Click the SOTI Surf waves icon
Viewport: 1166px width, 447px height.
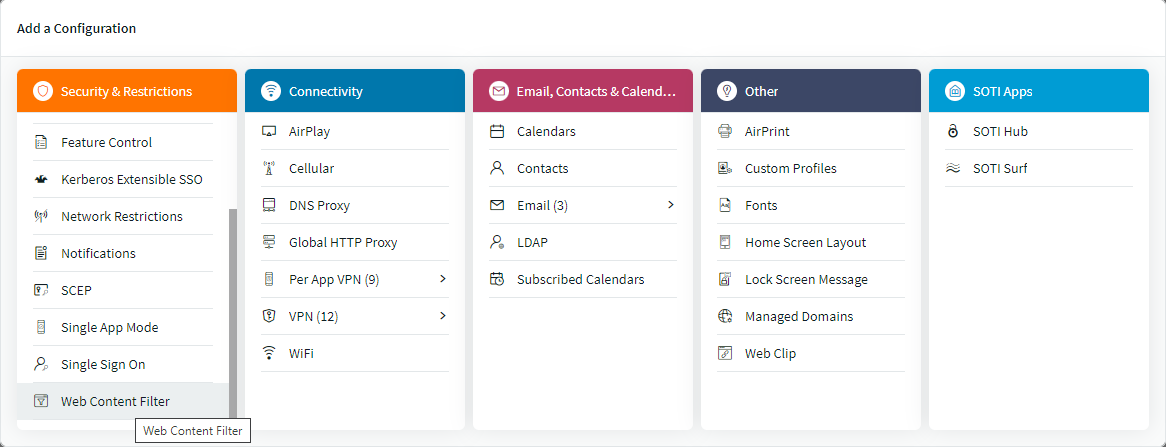953,168
